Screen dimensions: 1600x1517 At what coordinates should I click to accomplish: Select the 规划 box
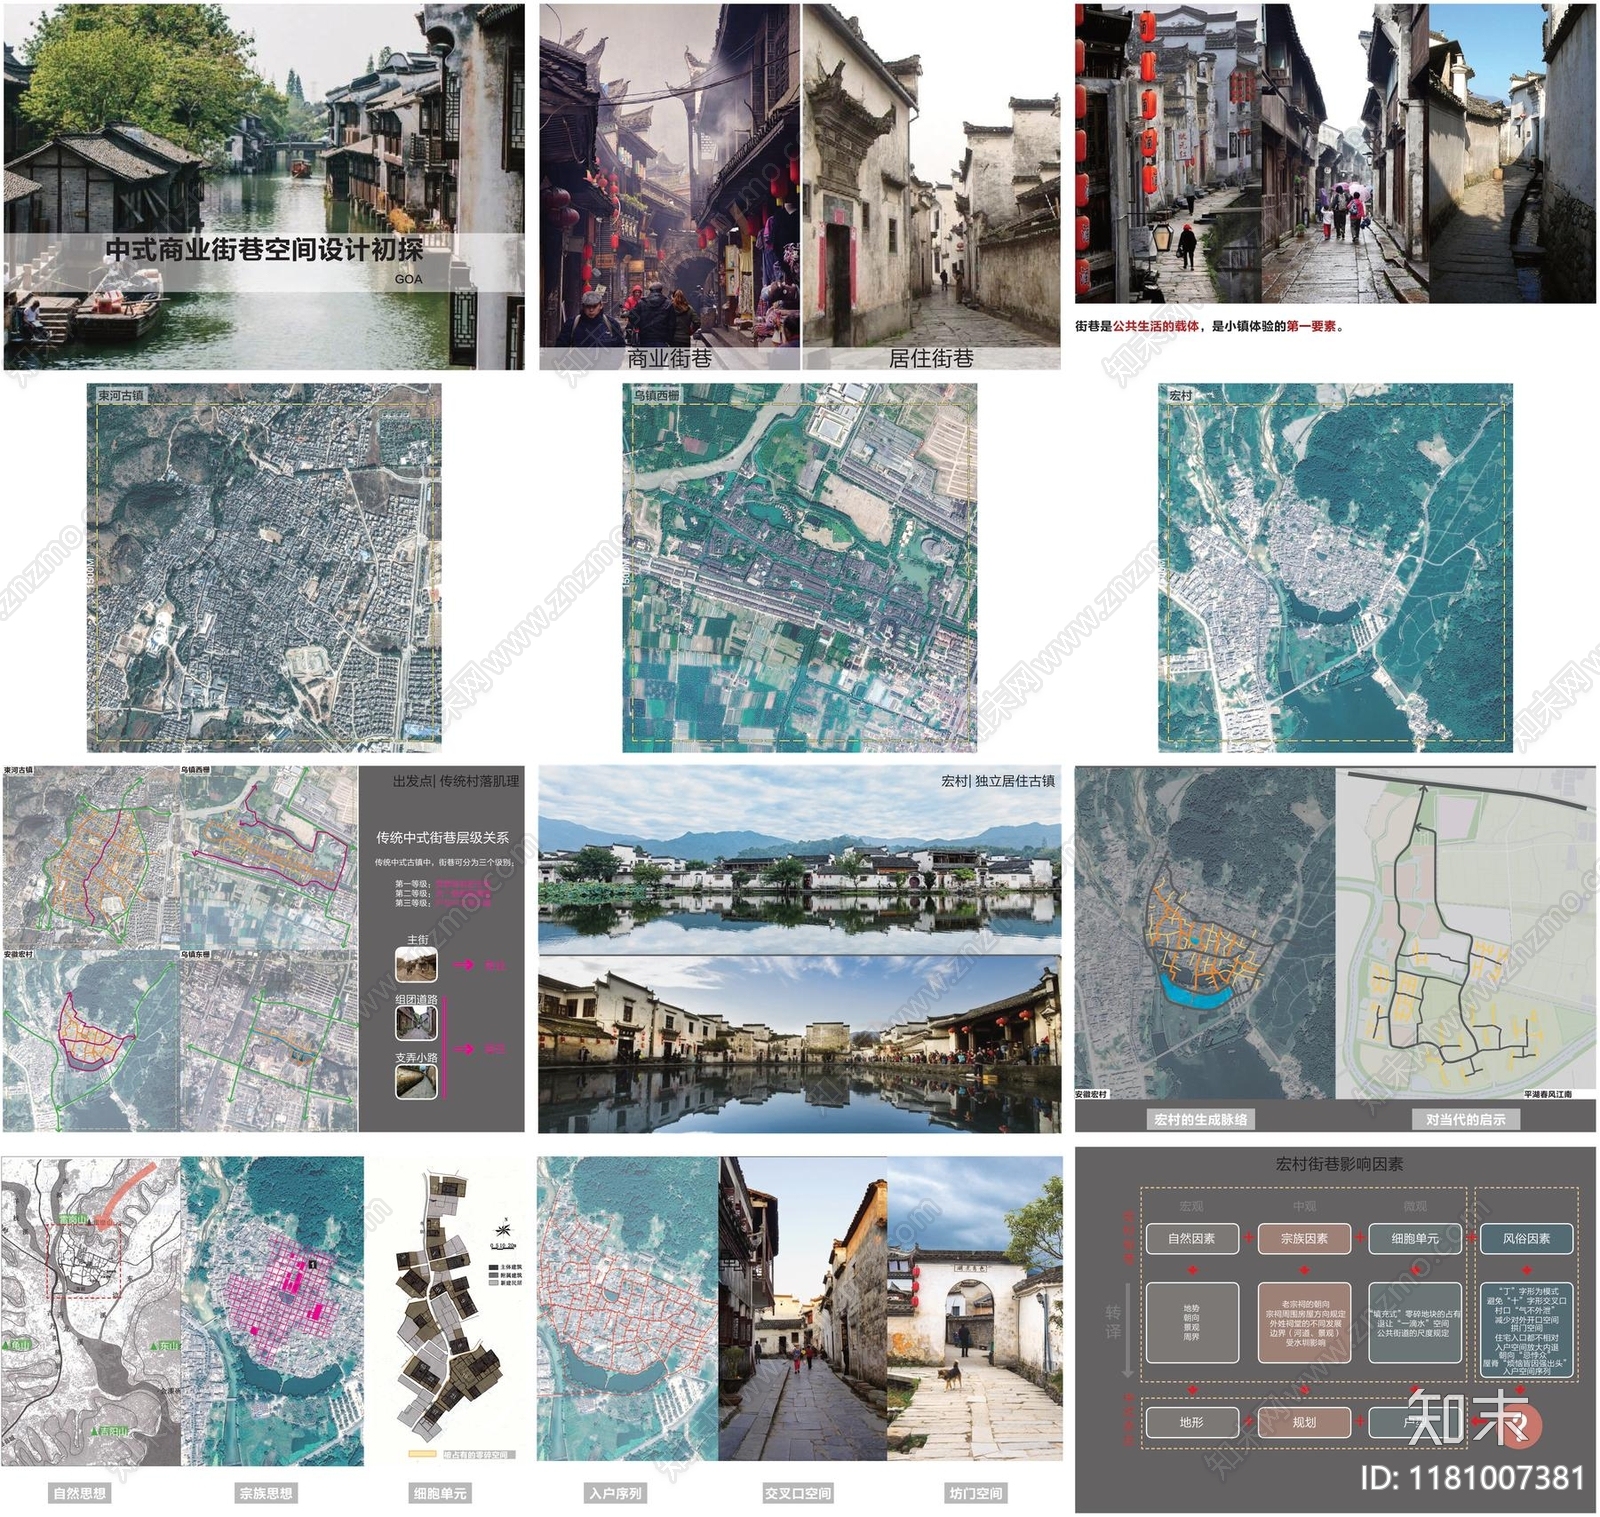click(1304, 1422)
